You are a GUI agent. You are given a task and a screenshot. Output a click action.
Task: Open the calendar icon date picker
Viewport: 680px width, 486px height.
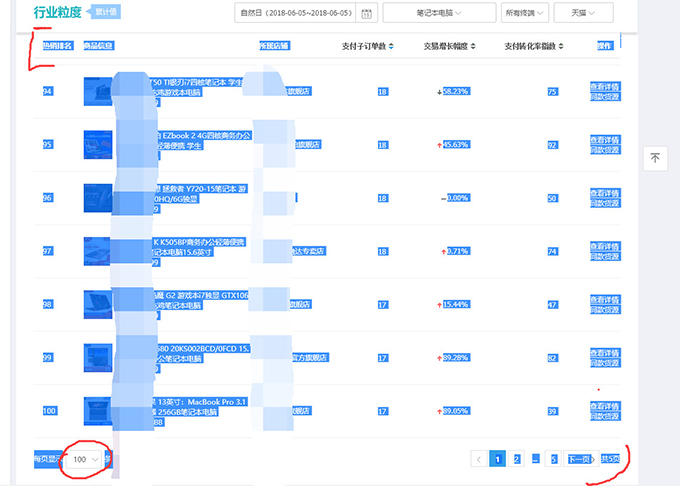[366, 13]
